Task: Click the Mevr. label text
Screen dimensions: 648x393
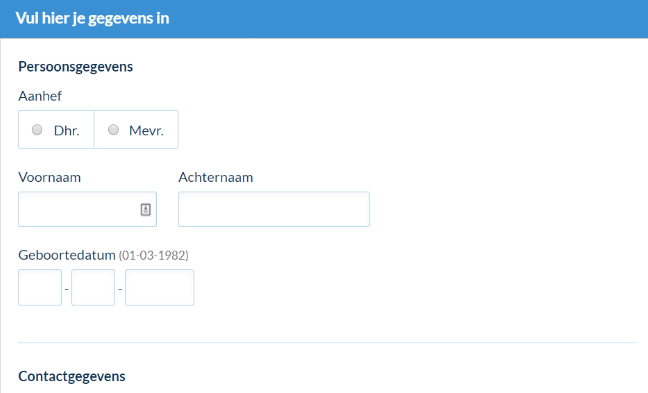Action: (x=146, y=131)
